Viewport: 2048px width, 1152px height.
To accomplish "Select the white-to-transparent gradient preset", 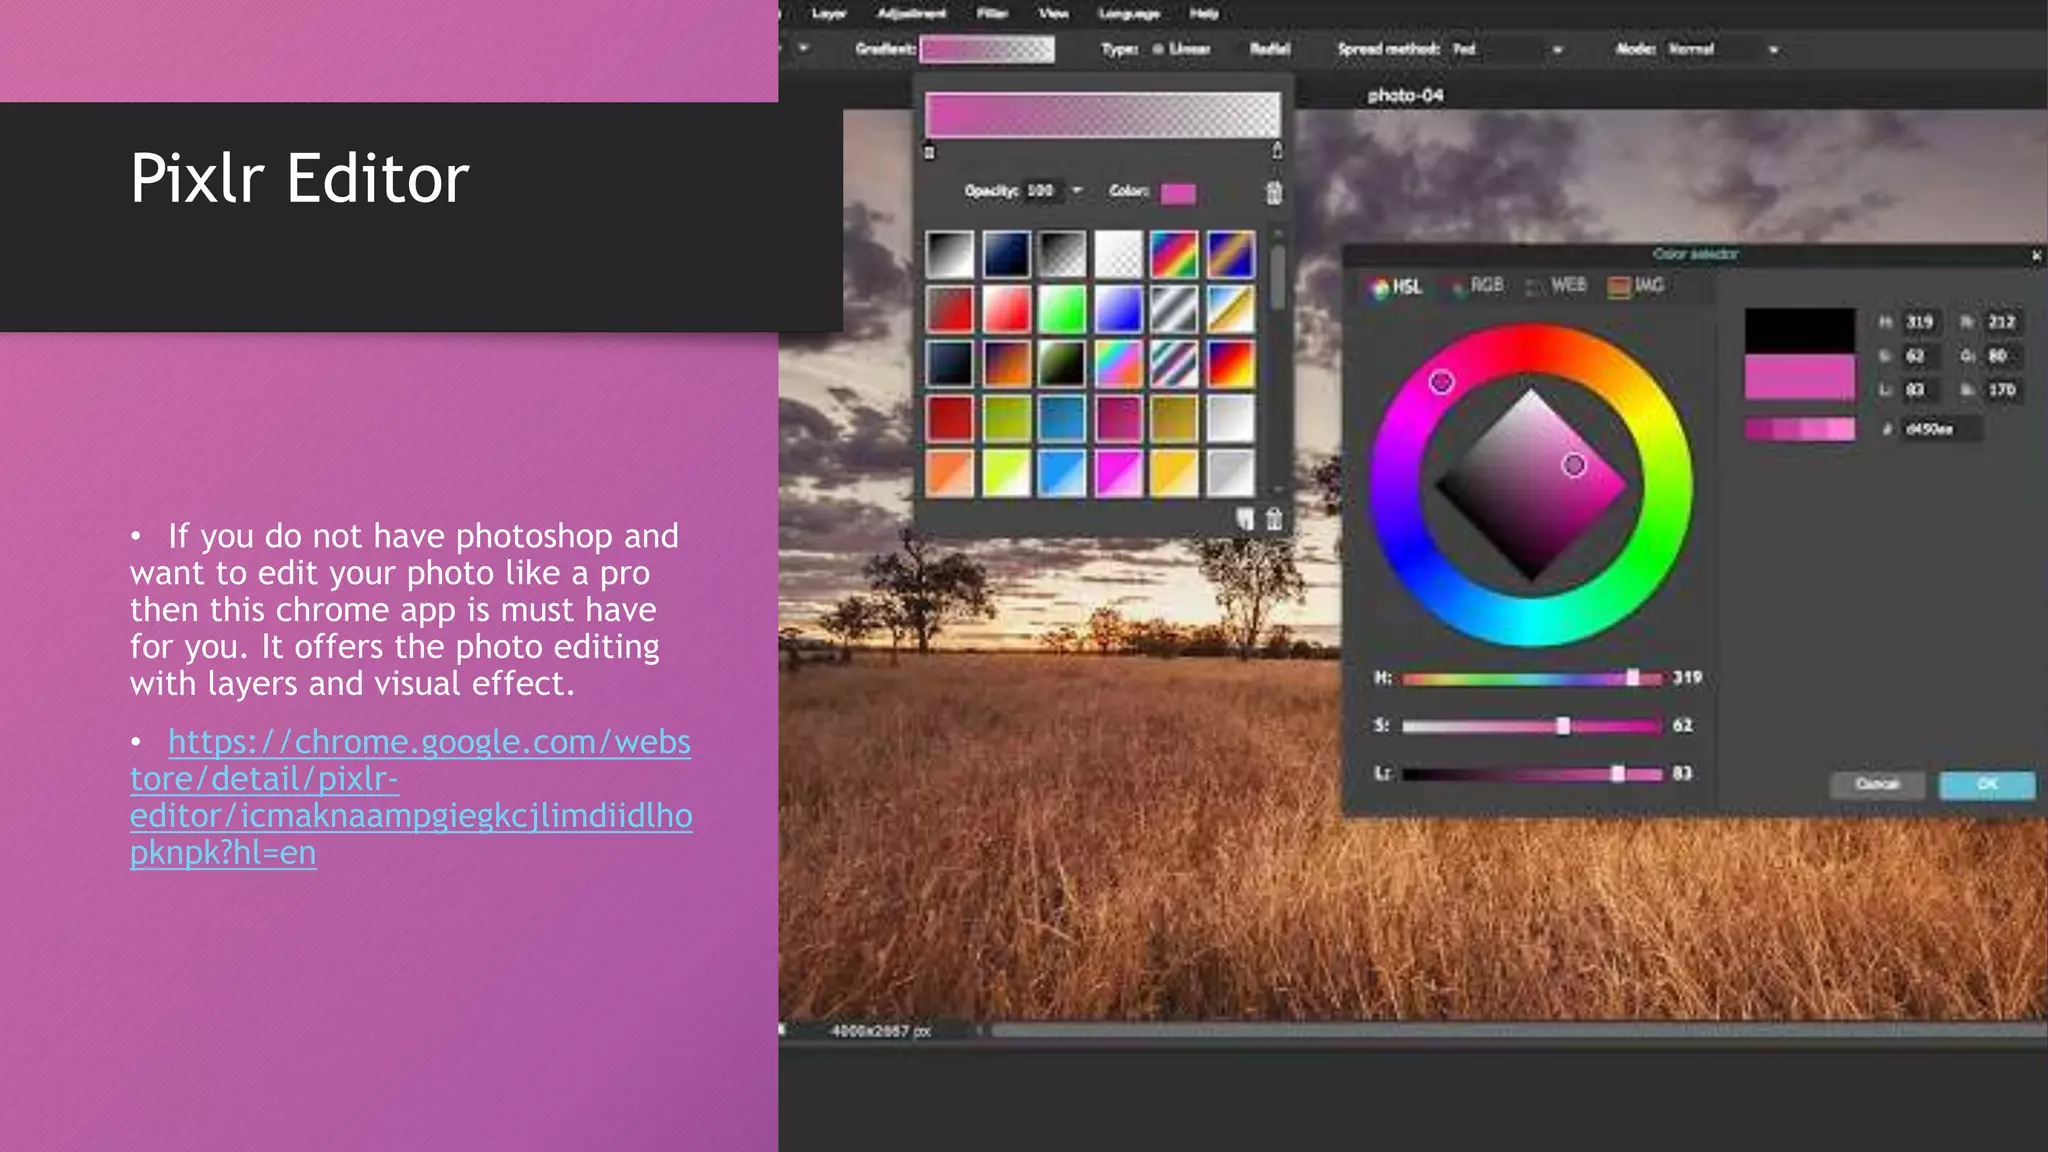I will click(x=1118, y=254).
